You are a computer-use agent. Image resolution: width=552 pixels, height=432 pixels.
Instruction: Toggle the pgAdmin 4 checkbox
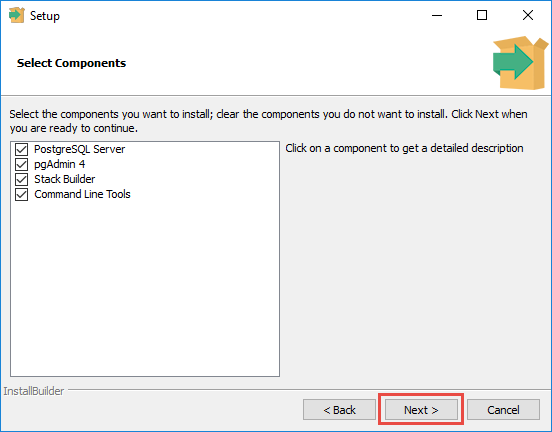click(21, 164)
